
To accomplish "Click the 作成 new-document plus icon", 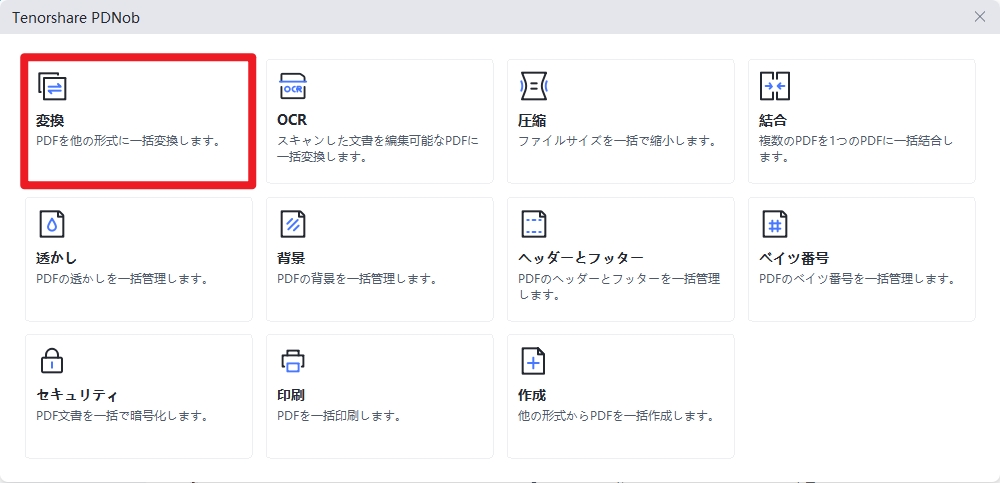I will pos(534,361).
